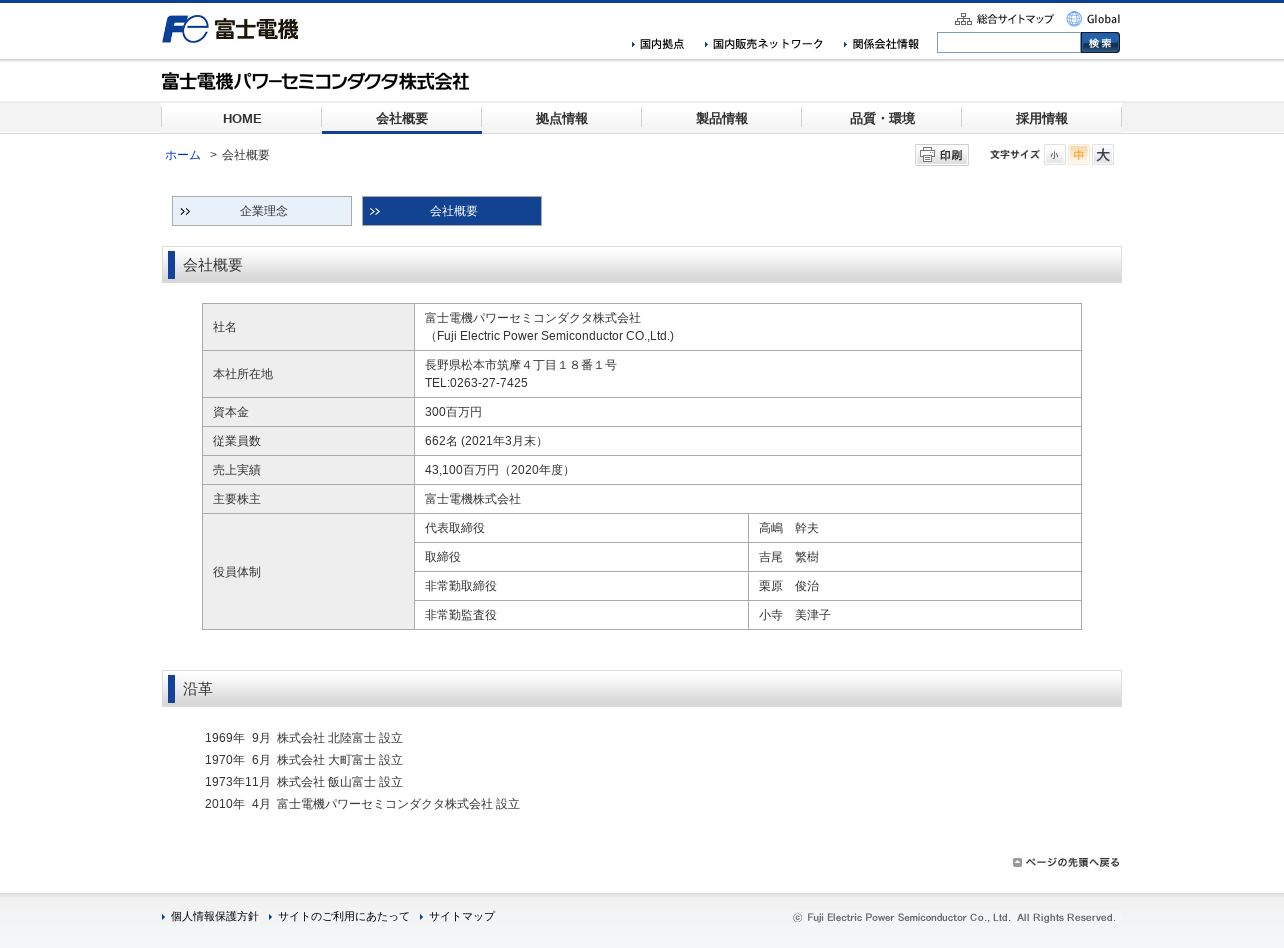1284x948 pixels.
Task: Select the 会社概要 main navigation tab
Action: coord(402,118)
